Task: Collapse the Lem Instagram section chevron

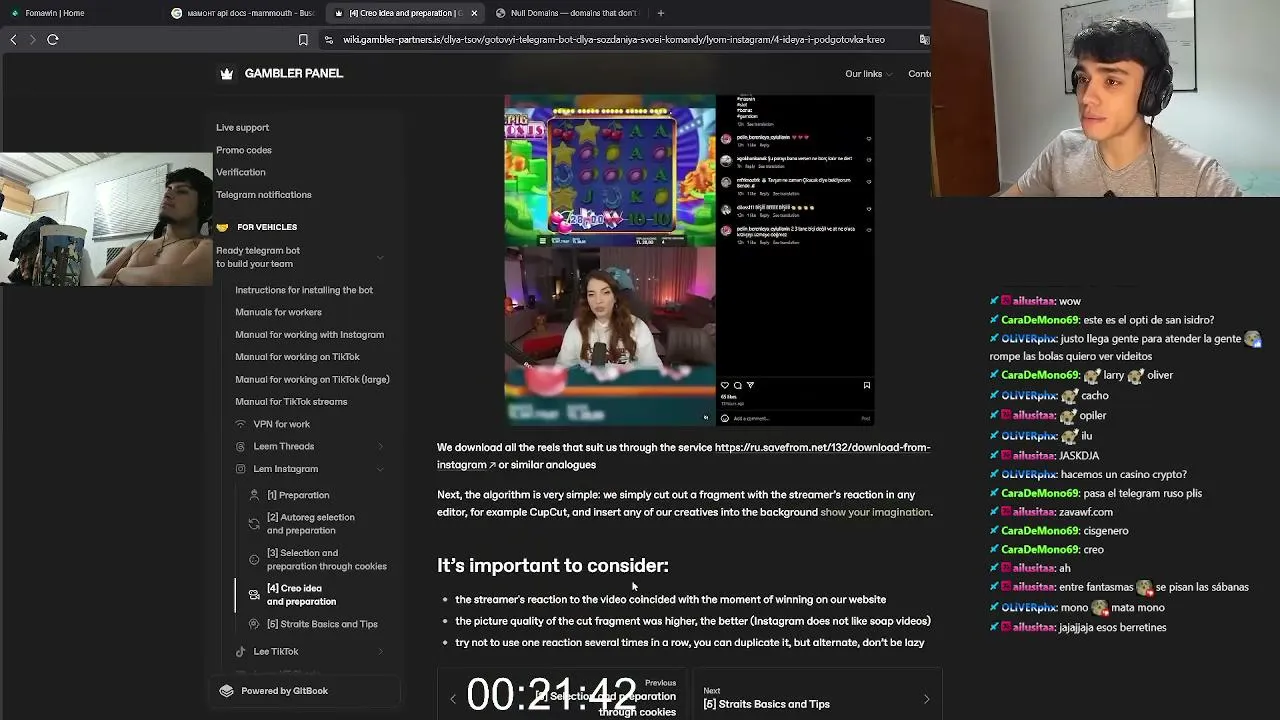Action: (380, 469)
